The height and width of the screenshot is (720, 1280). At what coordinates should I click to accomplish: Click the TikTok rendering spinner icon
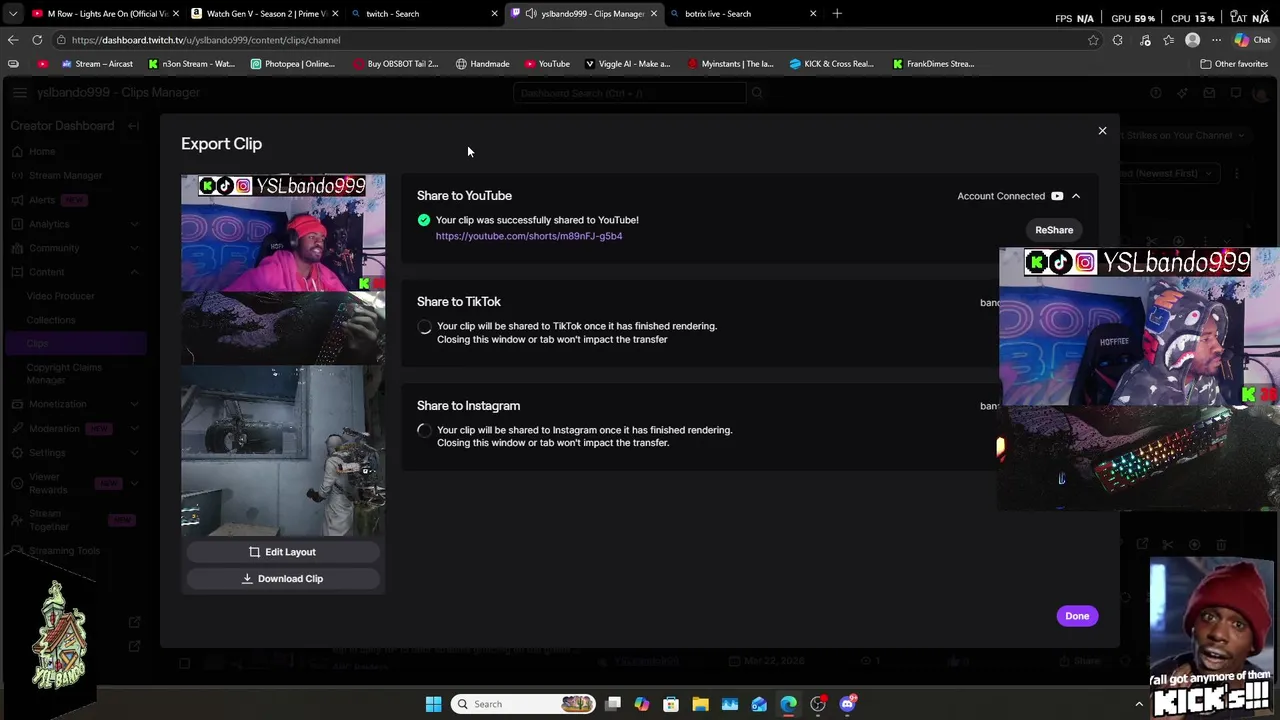(x=424, y=327)
